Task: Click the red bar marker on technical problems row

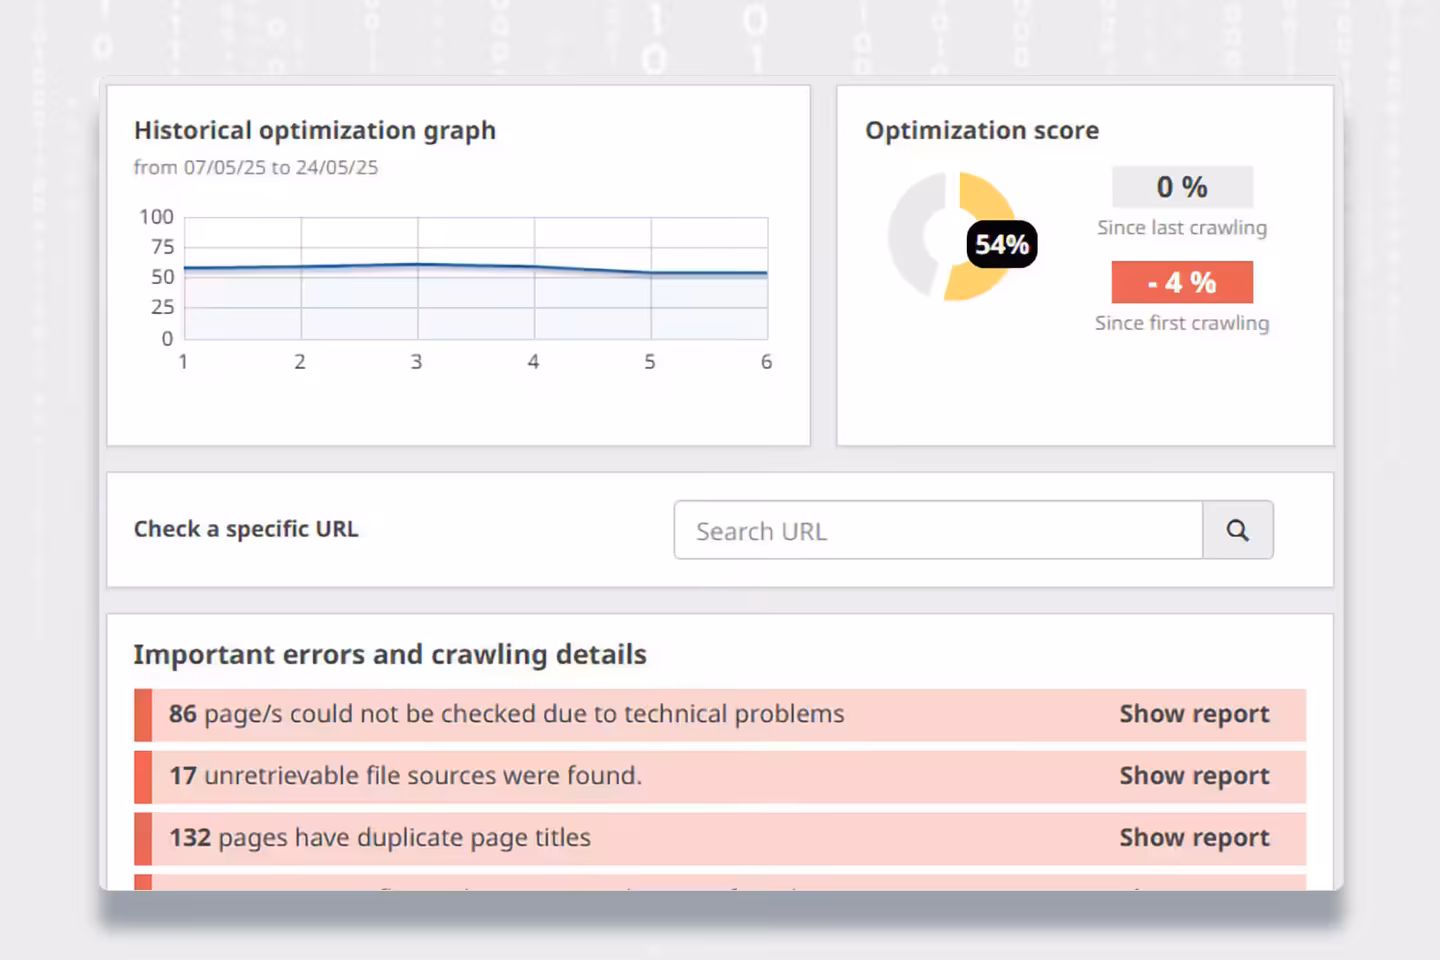Action: 141,714
